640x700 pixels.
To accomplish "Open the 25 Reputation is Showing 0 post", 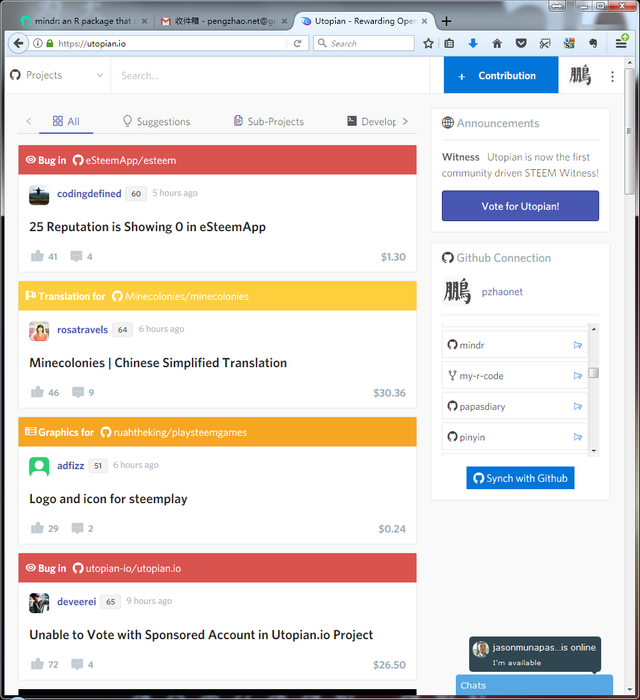I will point(147,227).
